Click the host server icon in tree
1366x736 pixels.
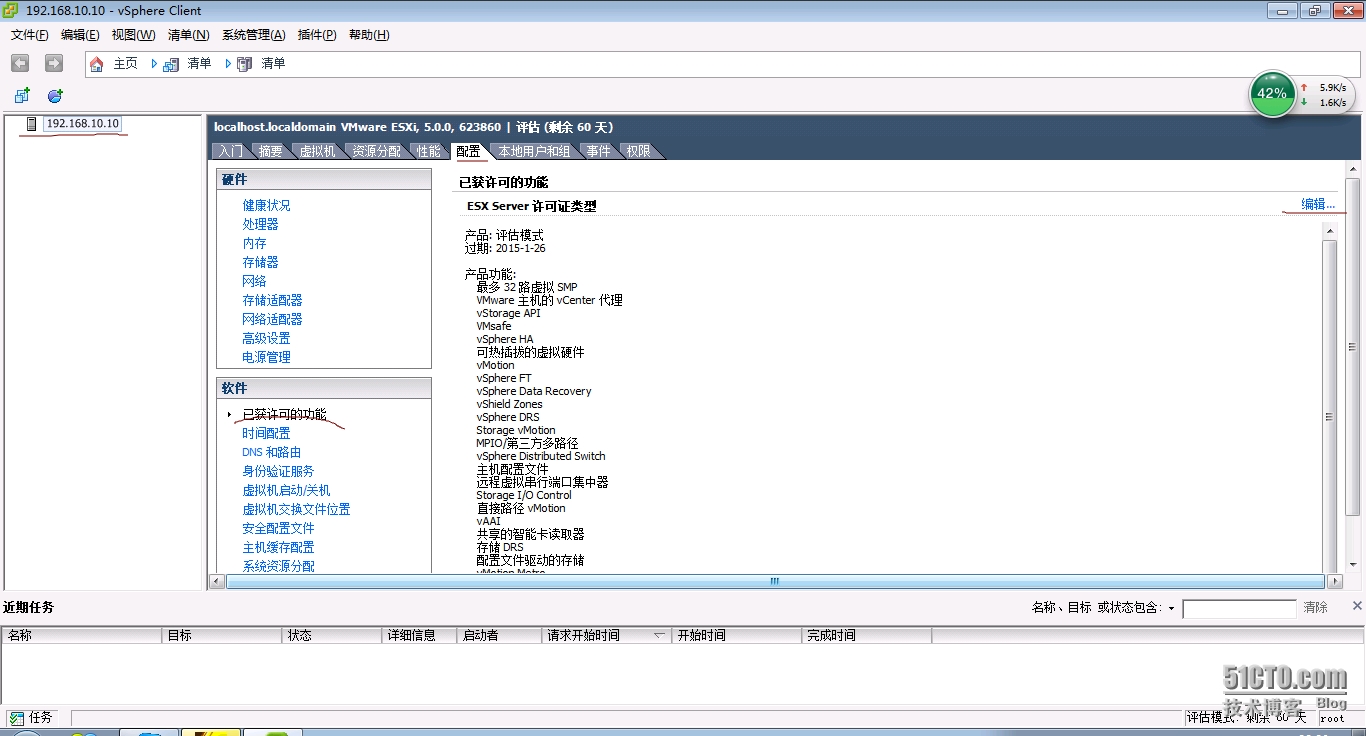coord(32,124)
